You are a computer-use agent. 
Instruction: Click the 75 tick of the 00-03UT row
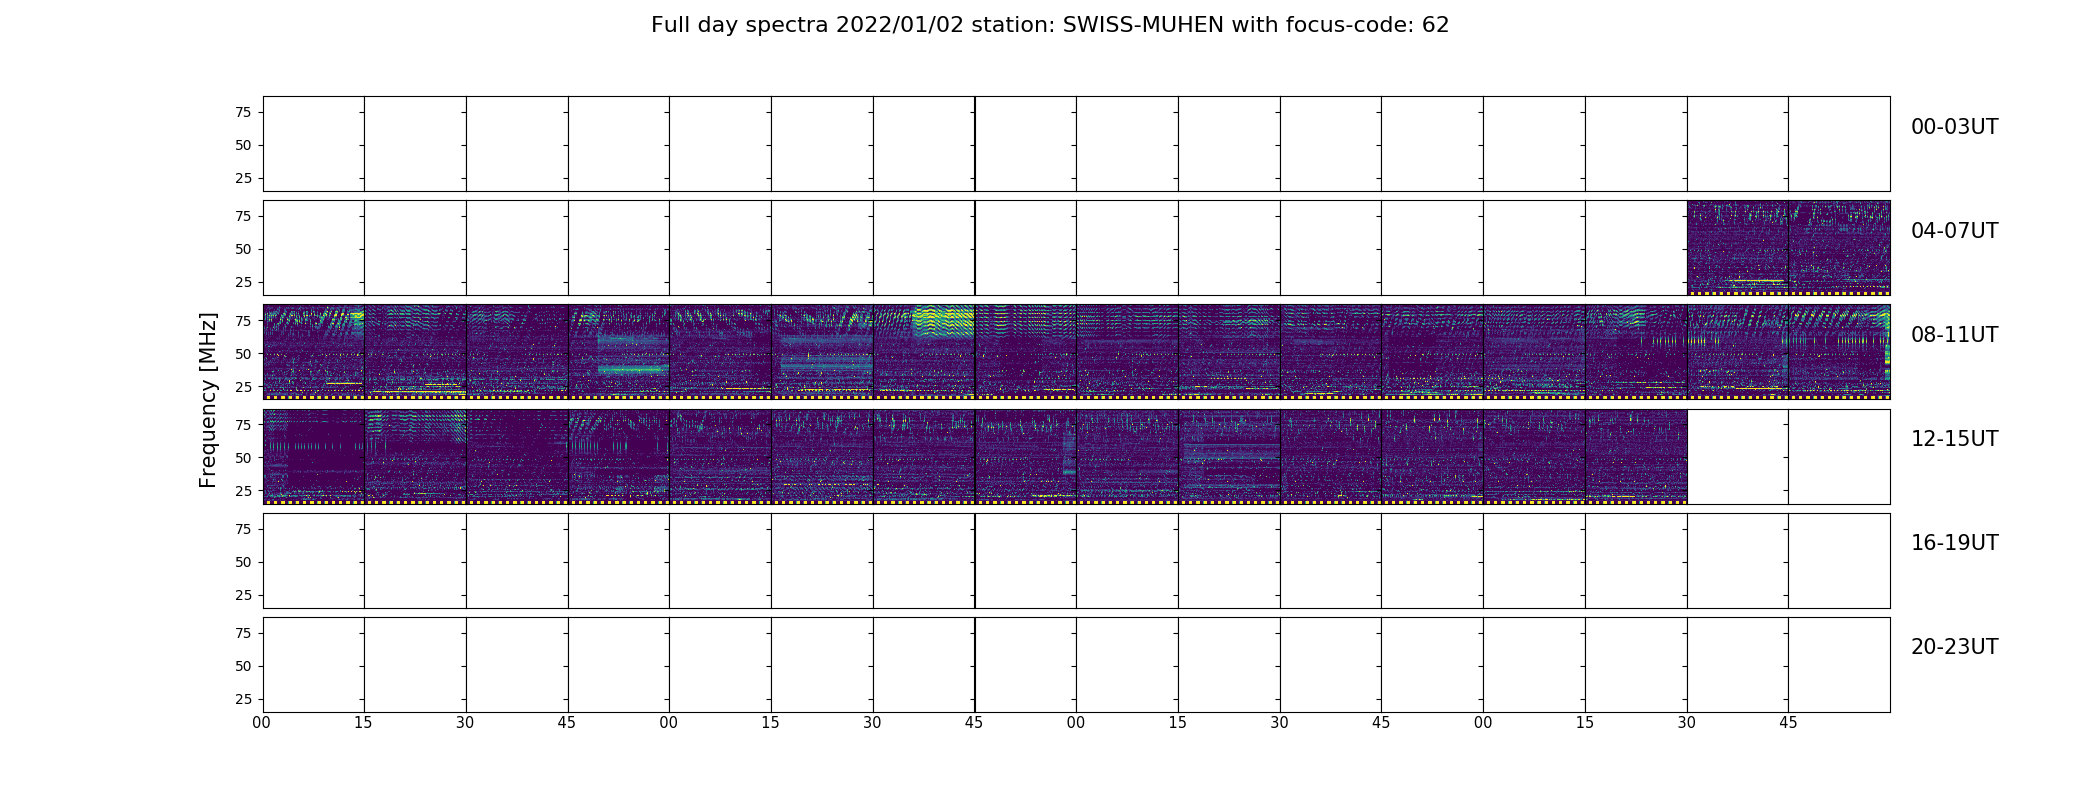point(243,112)
